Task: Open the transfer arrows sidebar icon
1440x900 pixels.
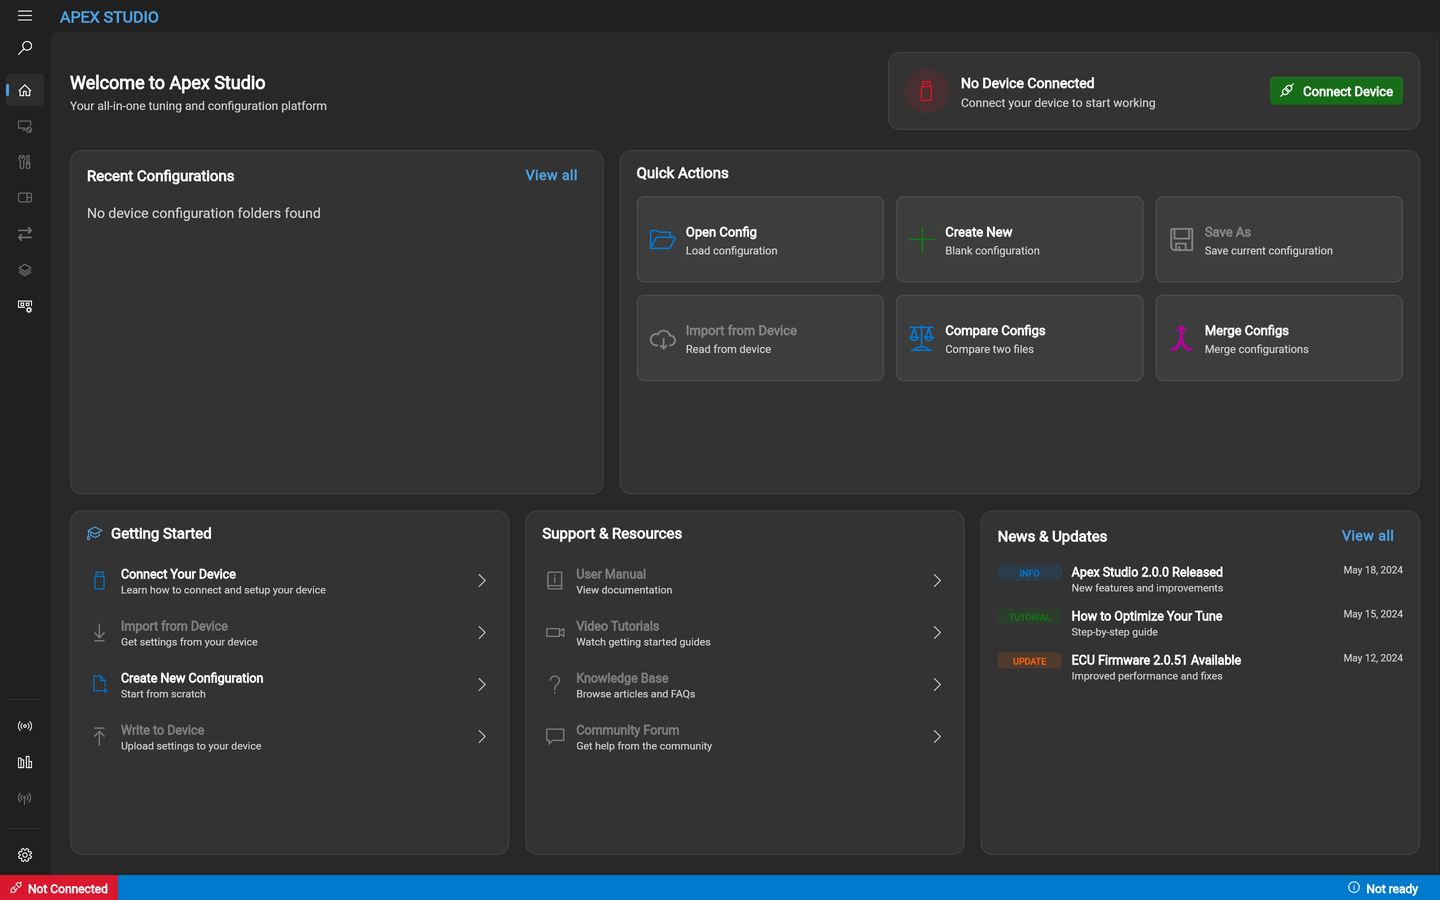Action: [x=25, y=234]
